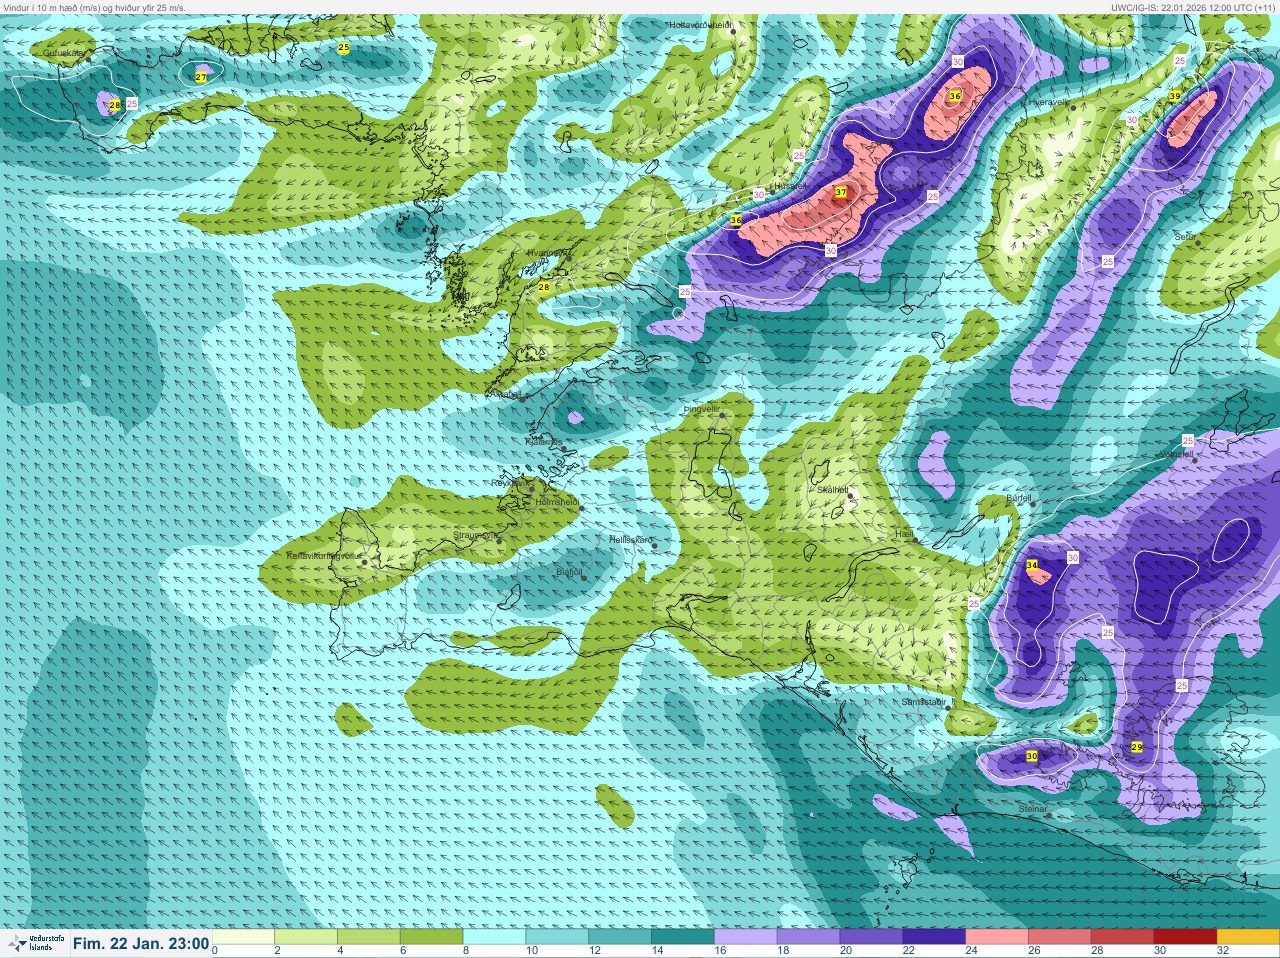Click the Hólmsheiði station label
The height and width of the screenshot is (958, 1280).
click(557, 501)
